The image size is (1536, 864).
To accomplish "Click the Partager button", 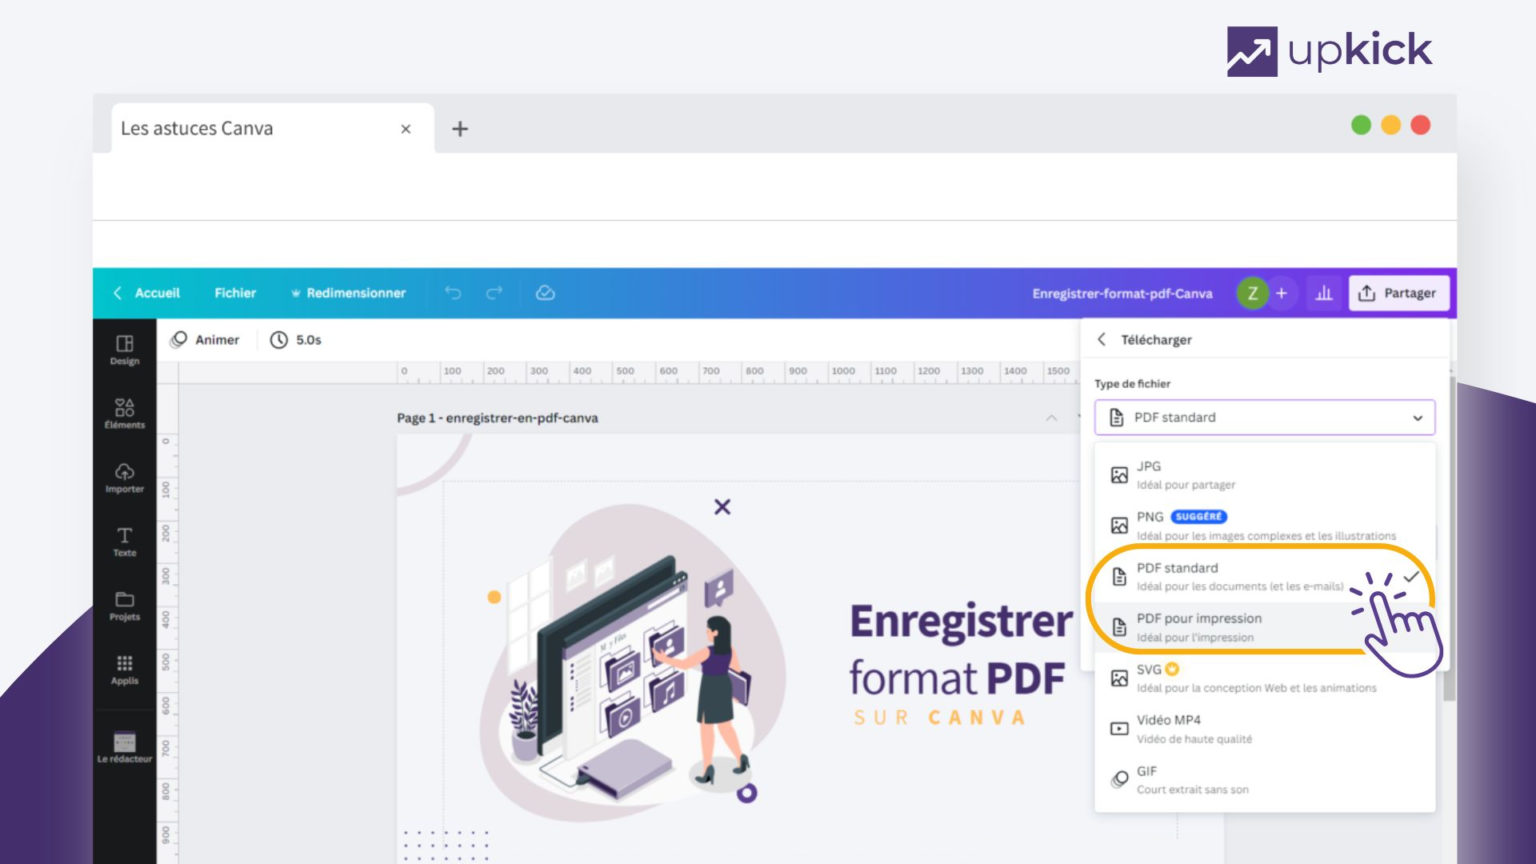I will coord(1399,293).
